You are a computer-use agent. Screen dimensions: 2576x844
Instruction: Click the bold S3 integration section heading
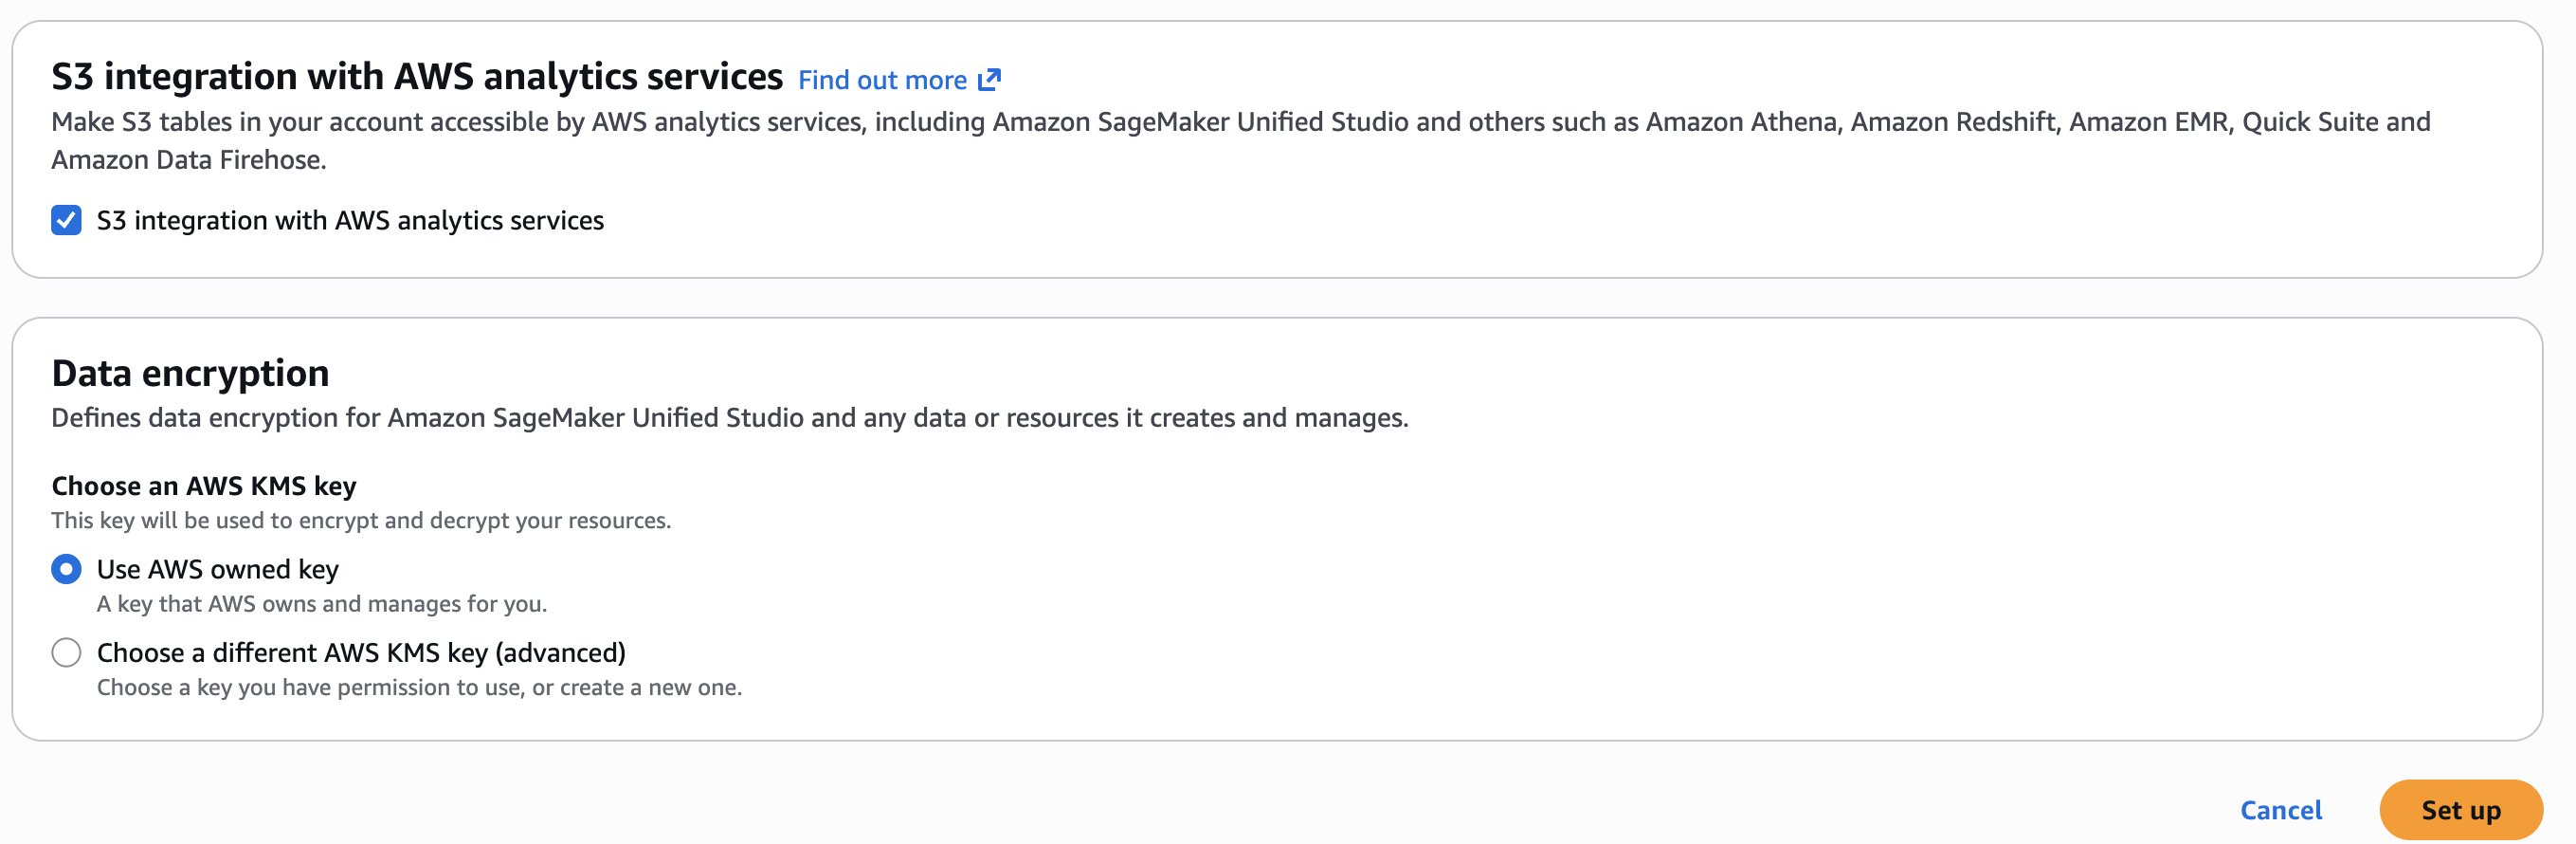click(416, 77)
